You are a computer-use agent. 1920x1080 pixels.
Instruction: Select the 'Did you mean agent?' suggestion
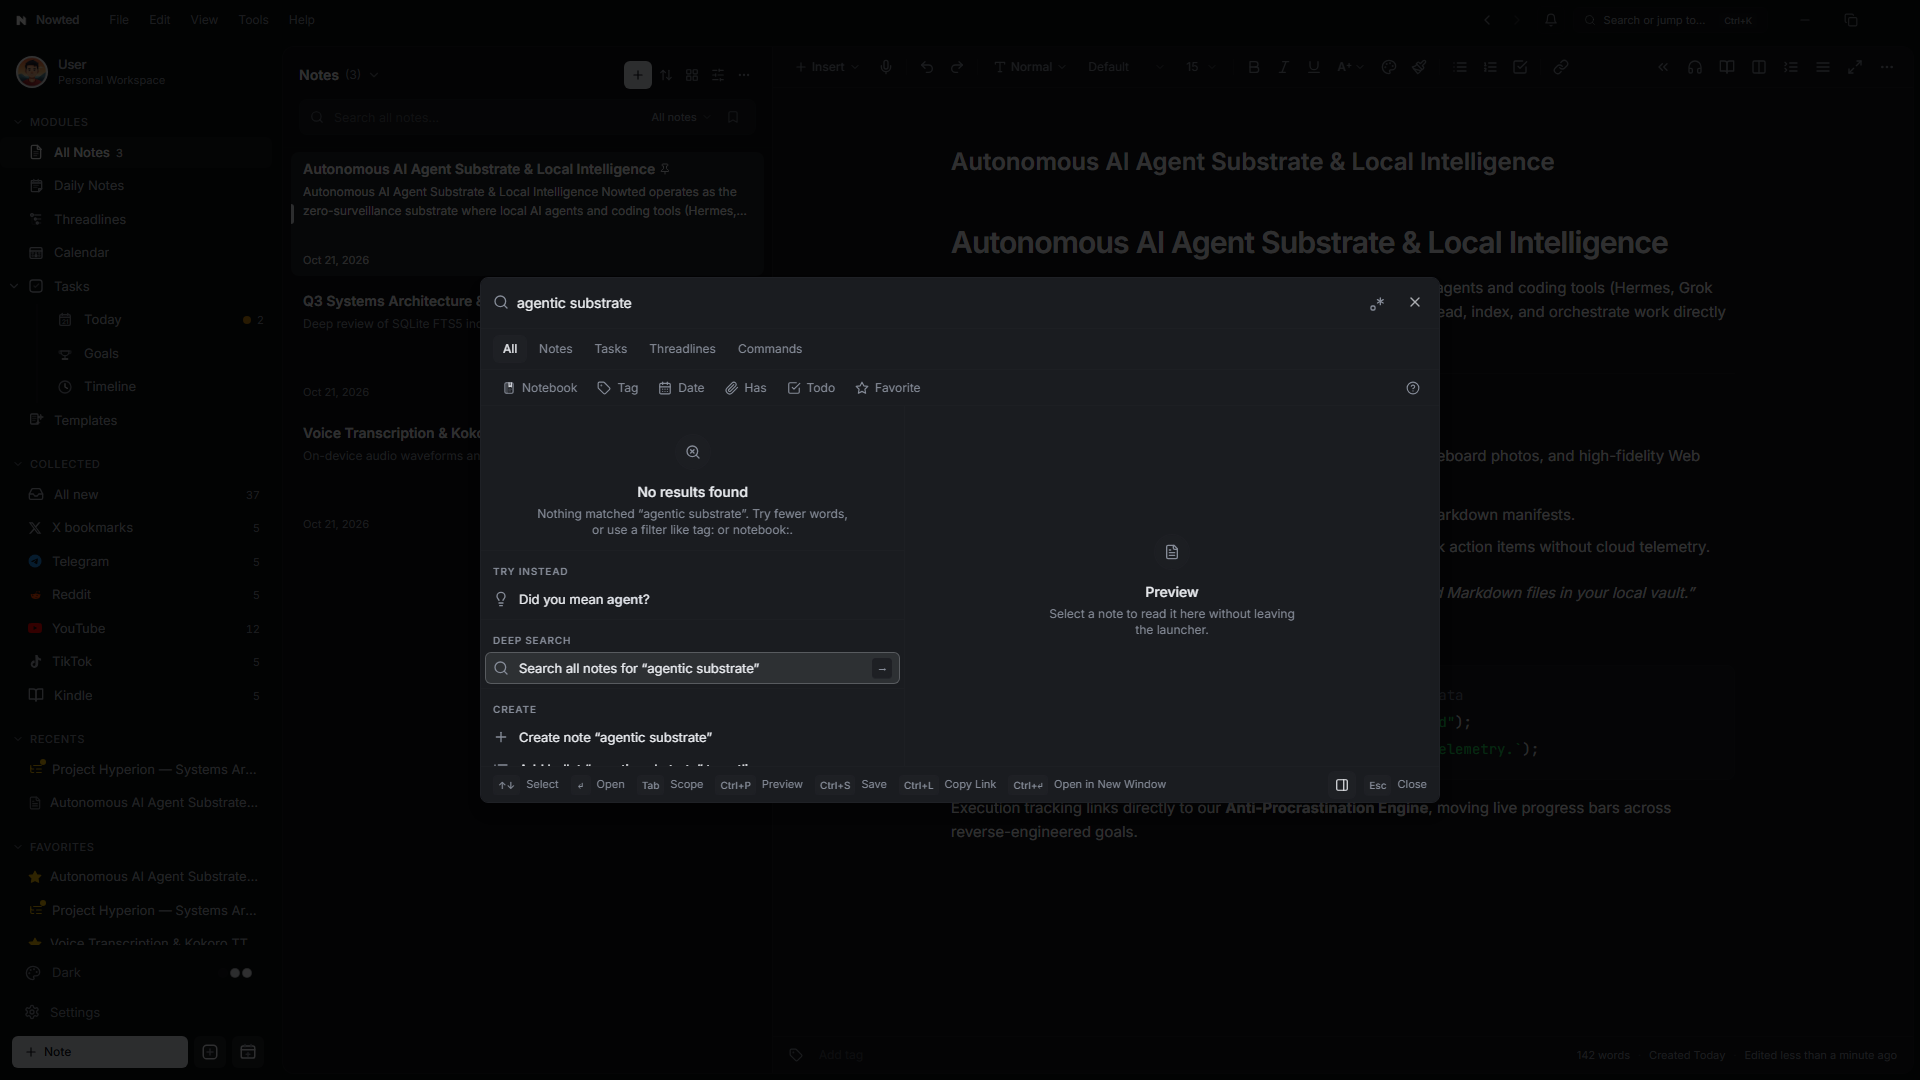coord(692,599)
